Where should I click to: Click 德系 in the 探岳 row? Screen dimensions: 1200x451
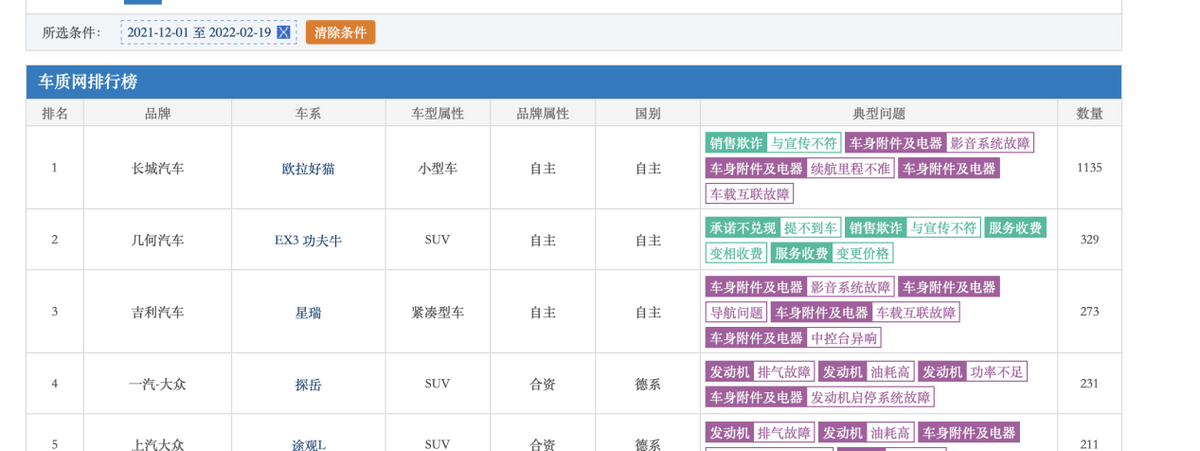pyautogui.click(x=648, y=384)
